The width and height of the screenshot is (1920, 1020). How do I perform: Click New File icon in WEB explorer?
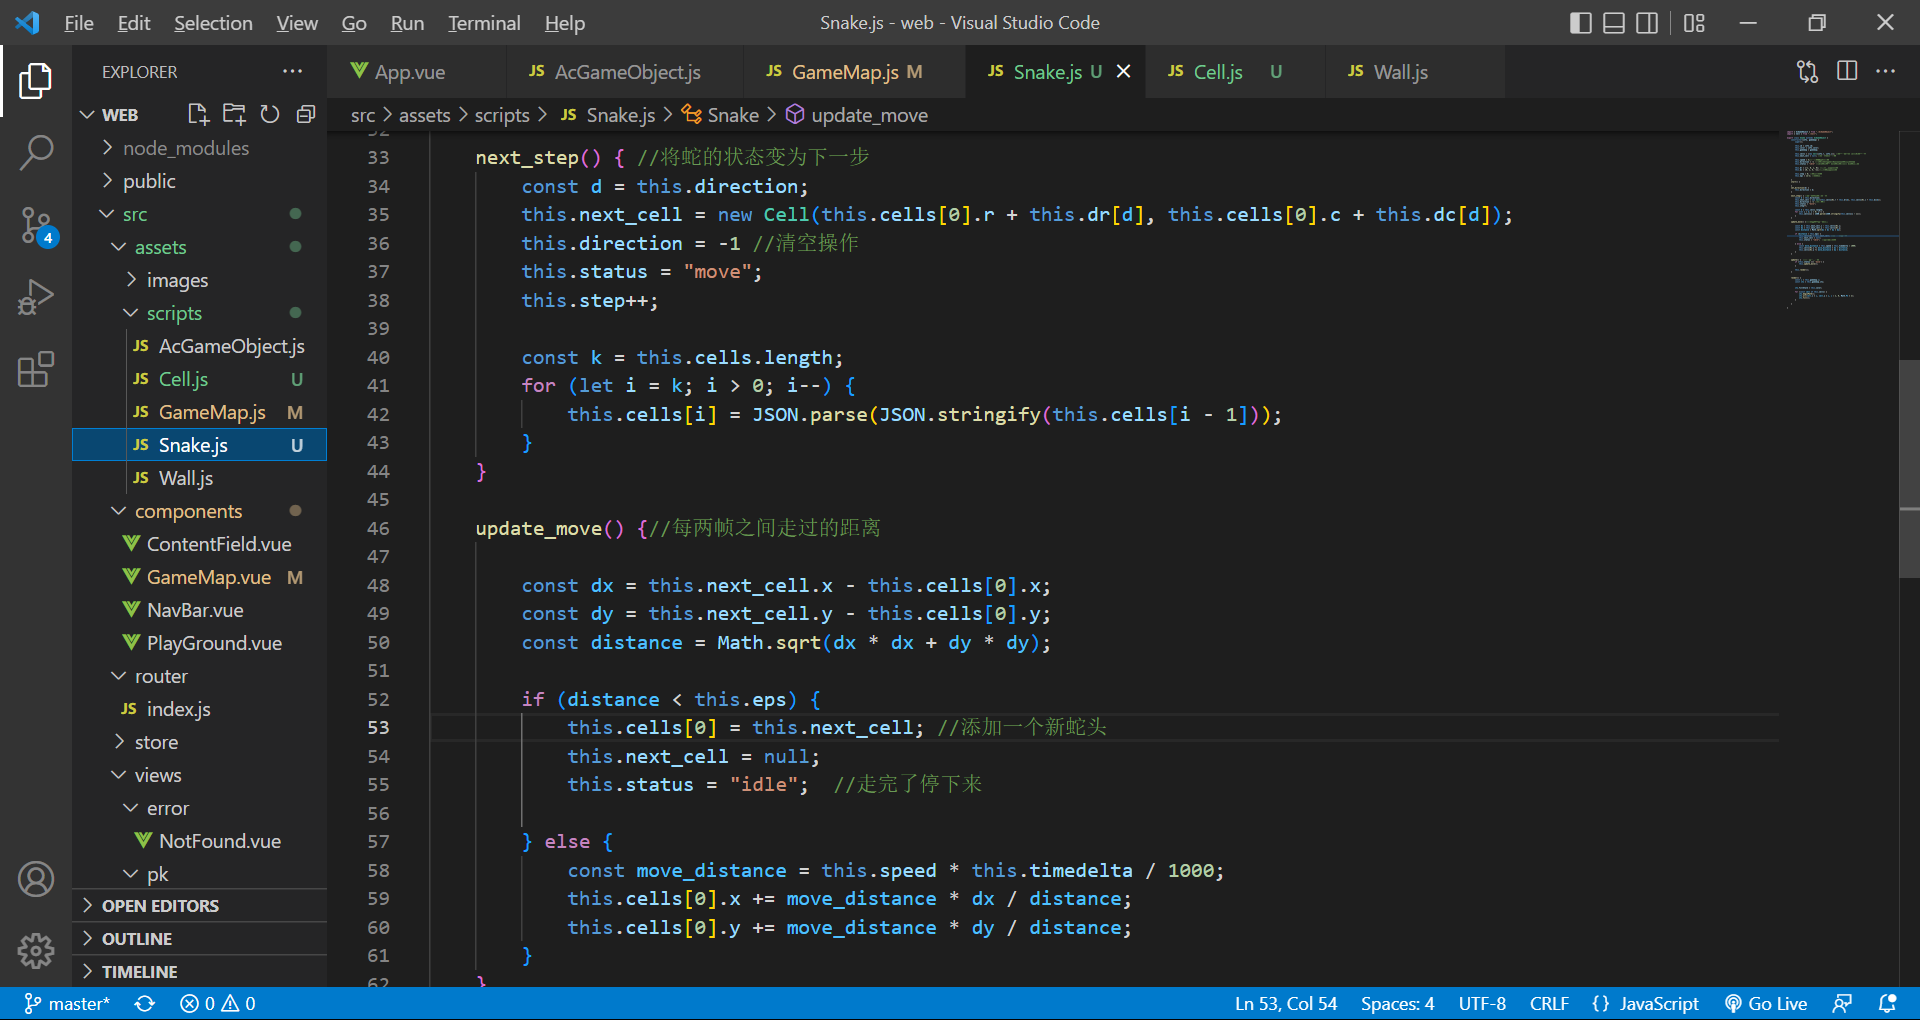[x=198, y=114]
